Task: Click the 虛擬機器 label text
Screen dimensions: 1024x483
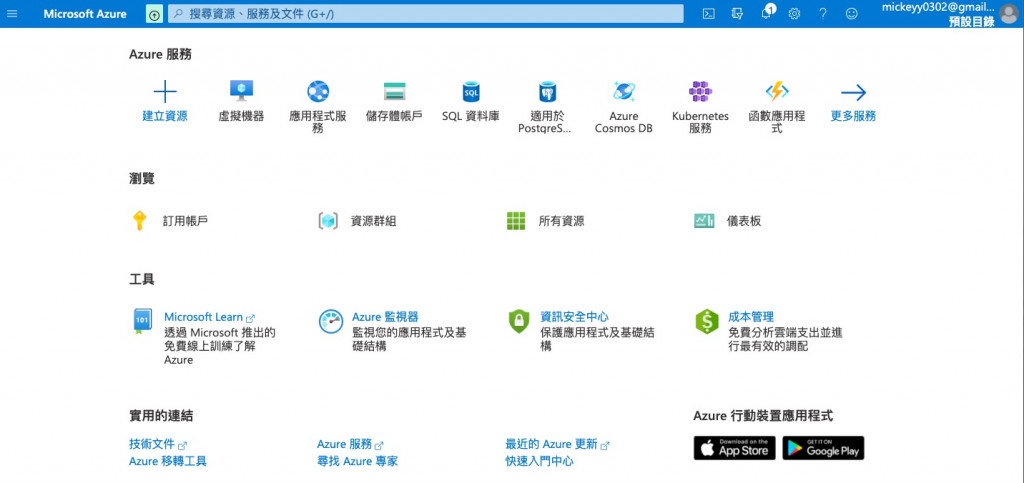Action: [242, 116]
